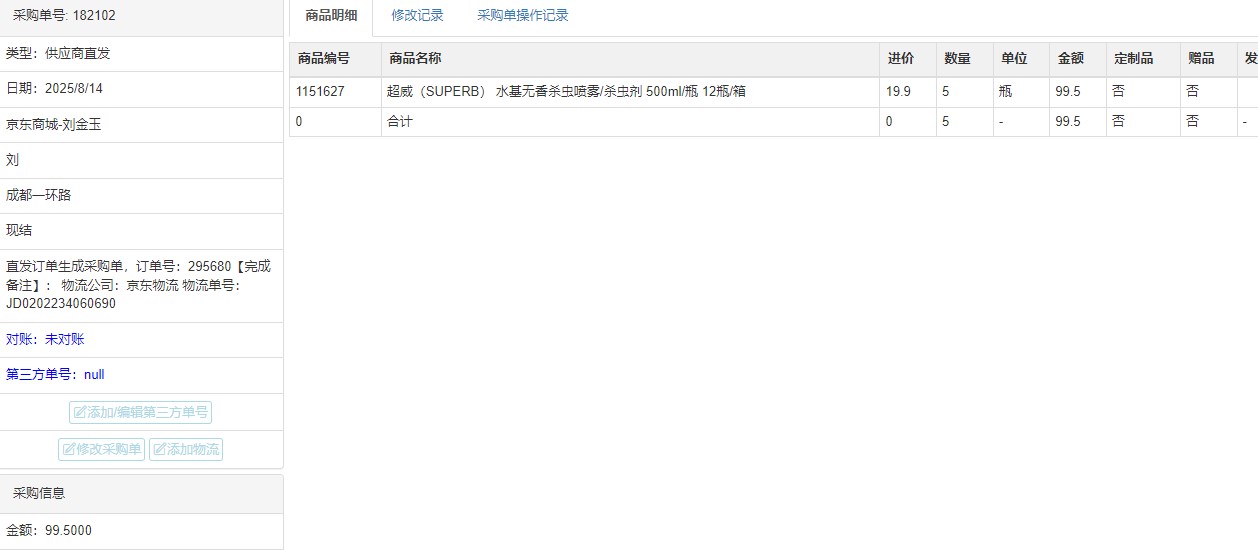The image size is (1258, 550).
Task: Click the pencil icon on 添加/编辑第三方单号
Action: click(80, 413)
